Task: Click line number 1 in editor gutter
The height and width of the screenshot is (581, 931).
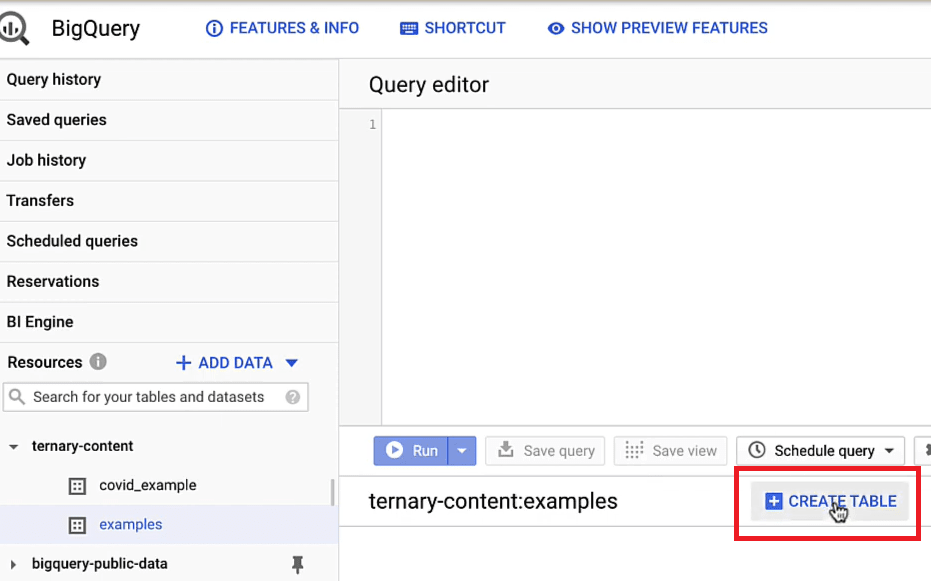Action: pos(372,125)
